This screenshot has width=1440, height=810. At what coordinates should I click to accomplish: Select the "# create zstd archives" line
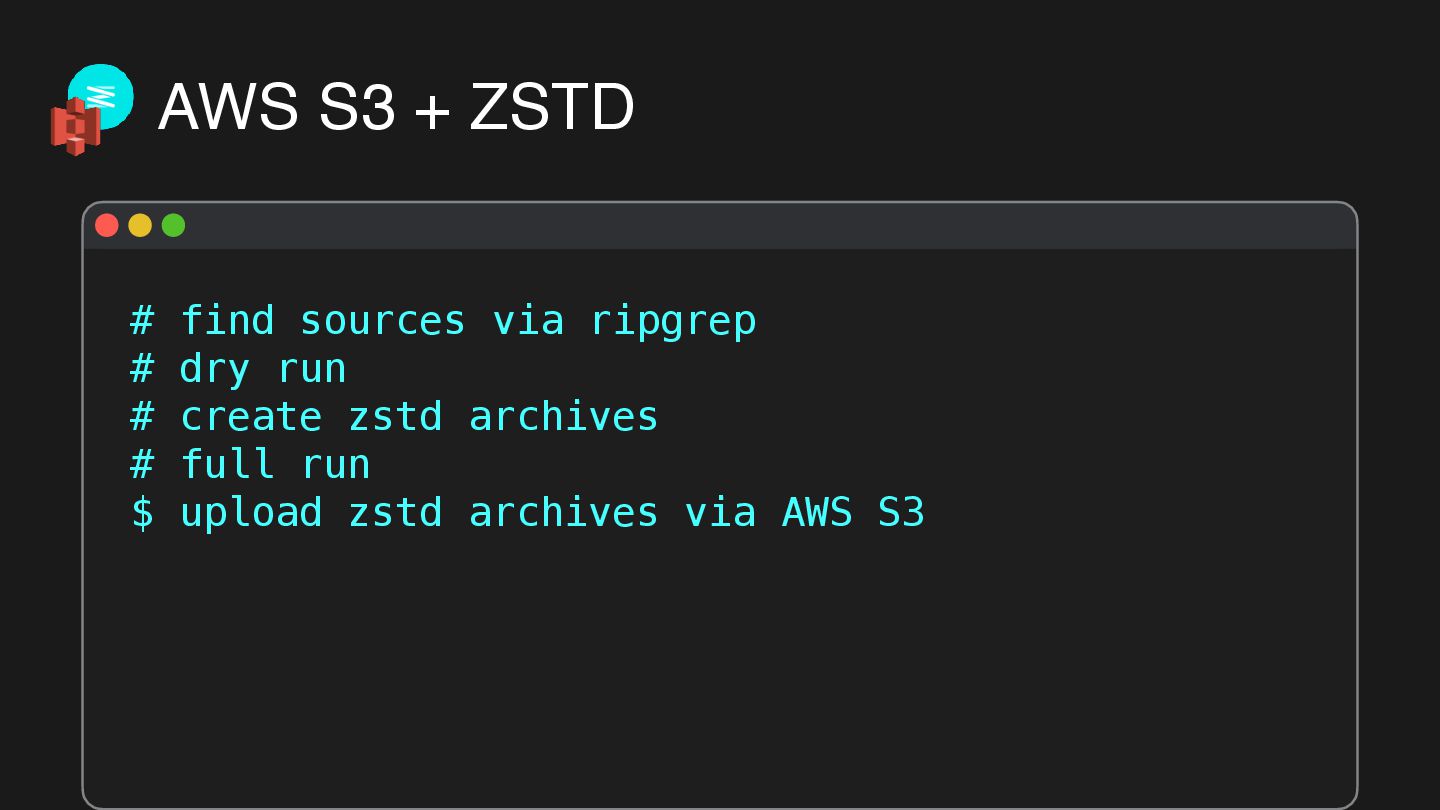click(394, 417)
